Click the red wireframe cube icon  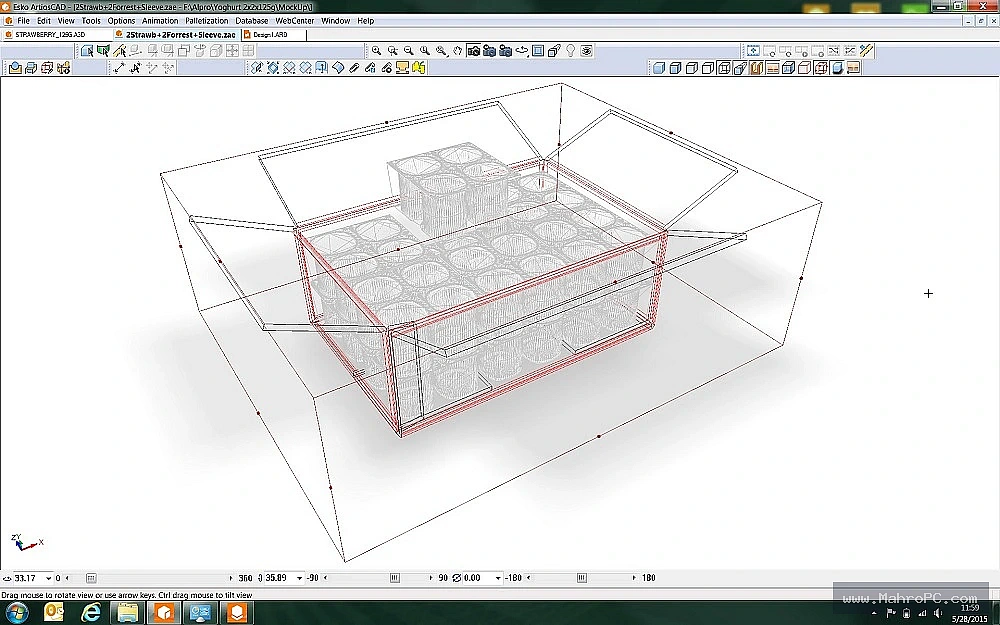(x=820, y=67)
